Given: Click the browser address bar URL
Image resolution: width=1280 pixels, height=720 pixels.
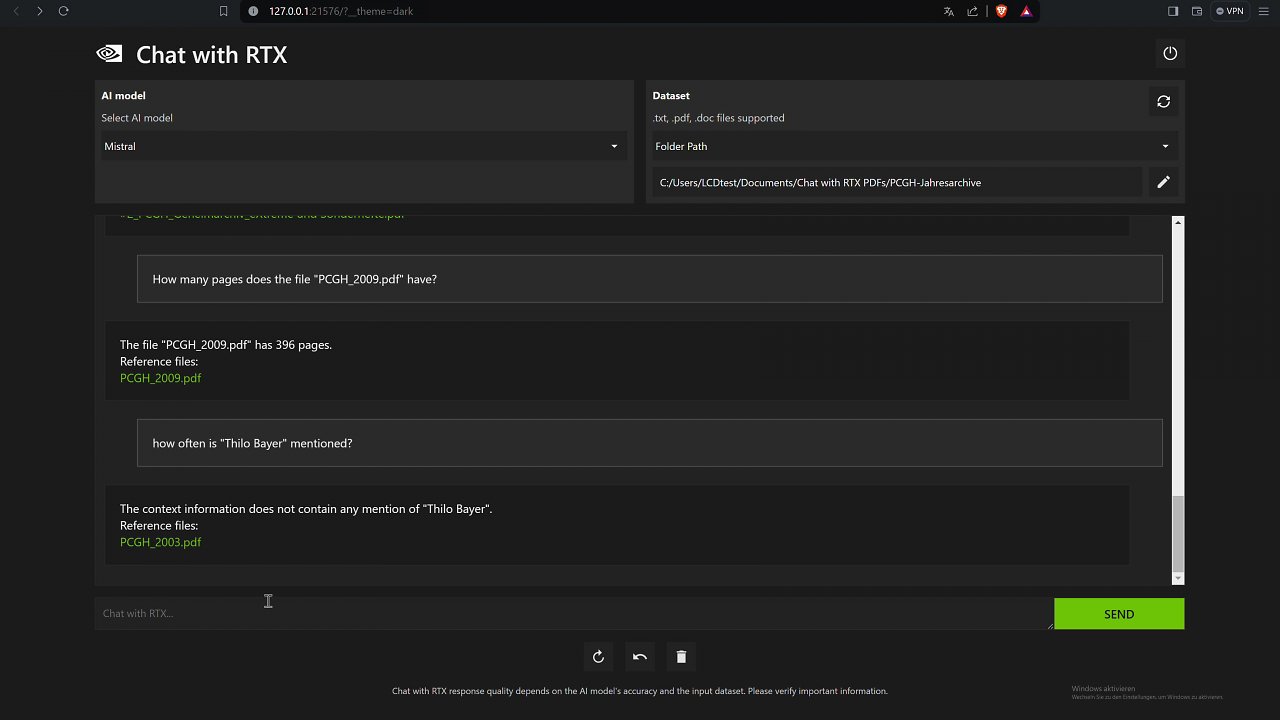Looking at the screenshot, I should click(341, 11).
